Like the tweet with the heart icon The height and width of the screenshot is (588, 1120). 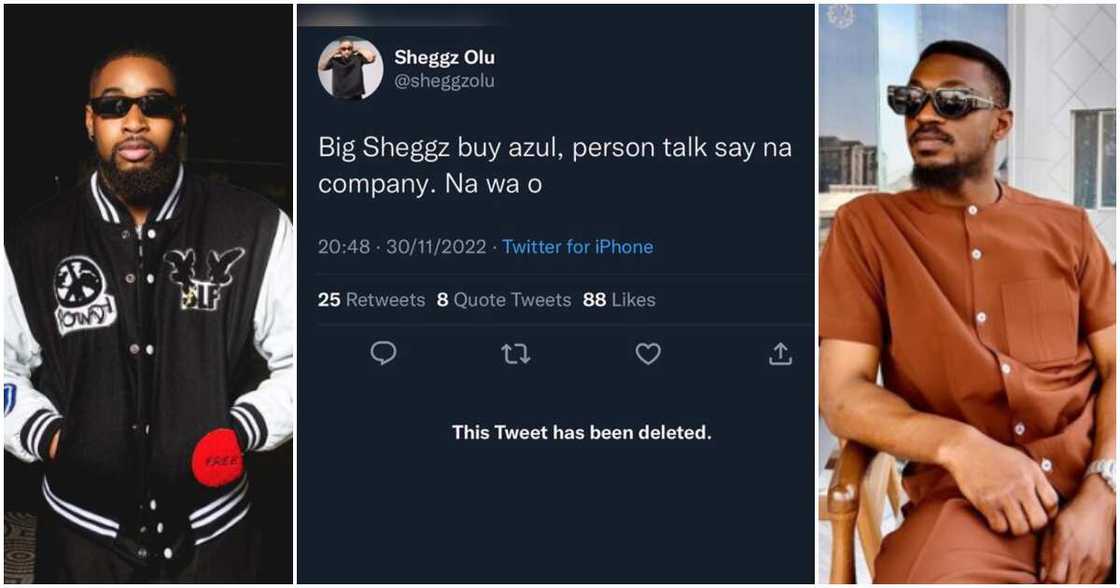[x=648, y=353]
